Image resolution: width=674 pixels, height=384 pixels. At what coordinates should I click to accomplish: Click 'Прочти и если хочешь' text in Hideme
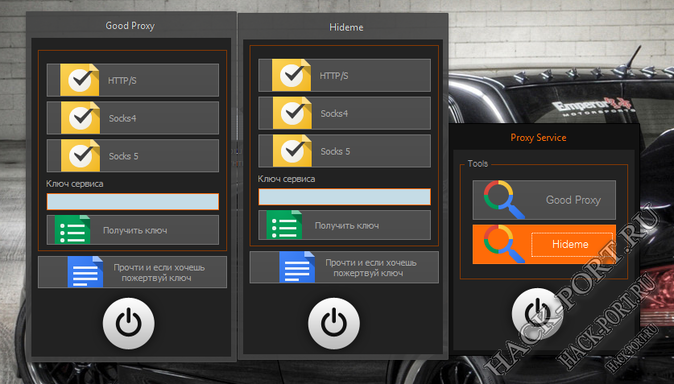pos(371,263)
